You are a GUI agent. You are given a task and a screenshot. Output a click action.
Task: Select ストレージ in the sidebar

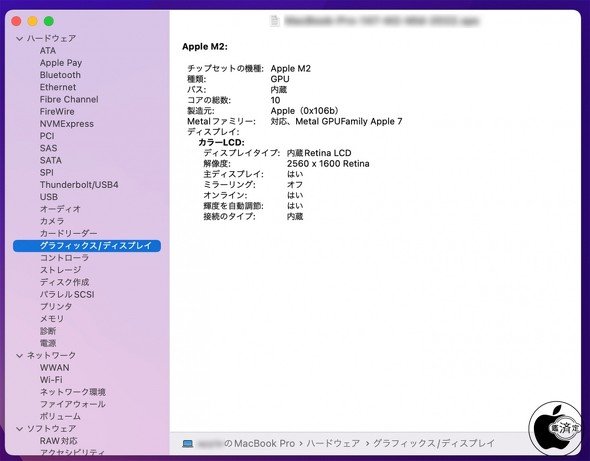pyautogui.click(x=60, y=270)
